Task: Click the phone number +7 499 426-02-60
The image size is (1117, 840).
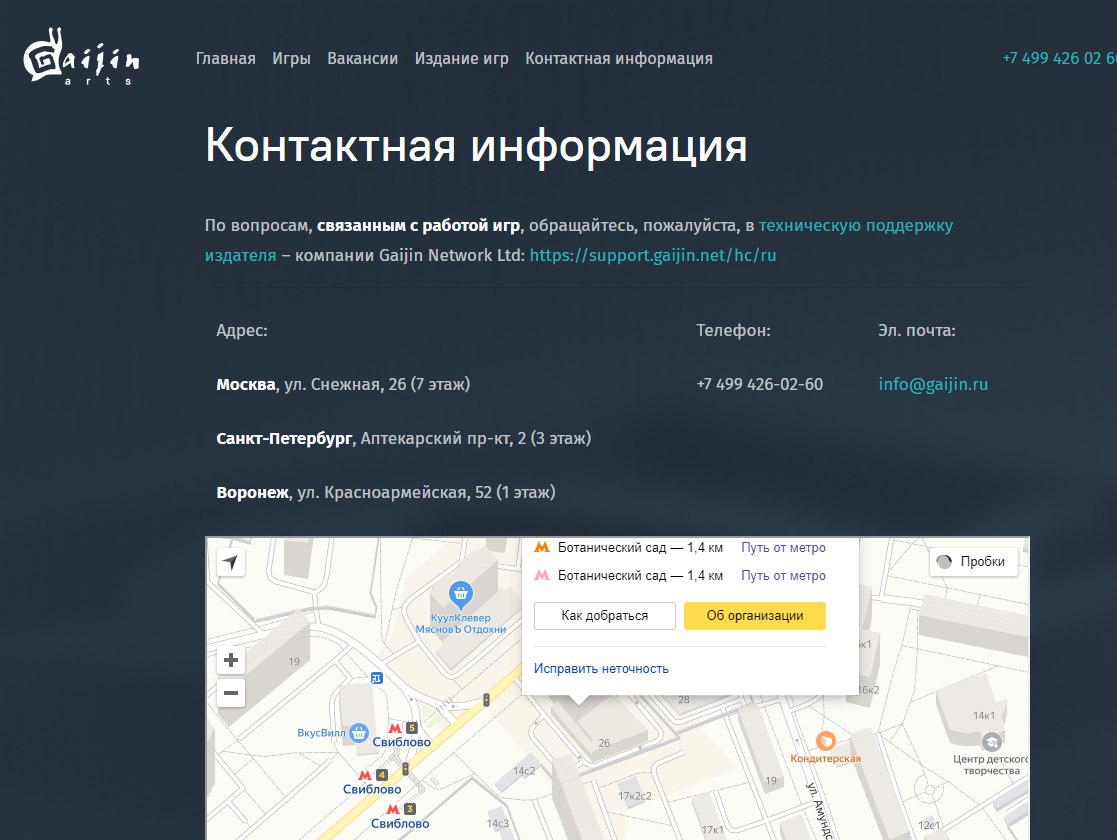Action: [x=759, y=384]
